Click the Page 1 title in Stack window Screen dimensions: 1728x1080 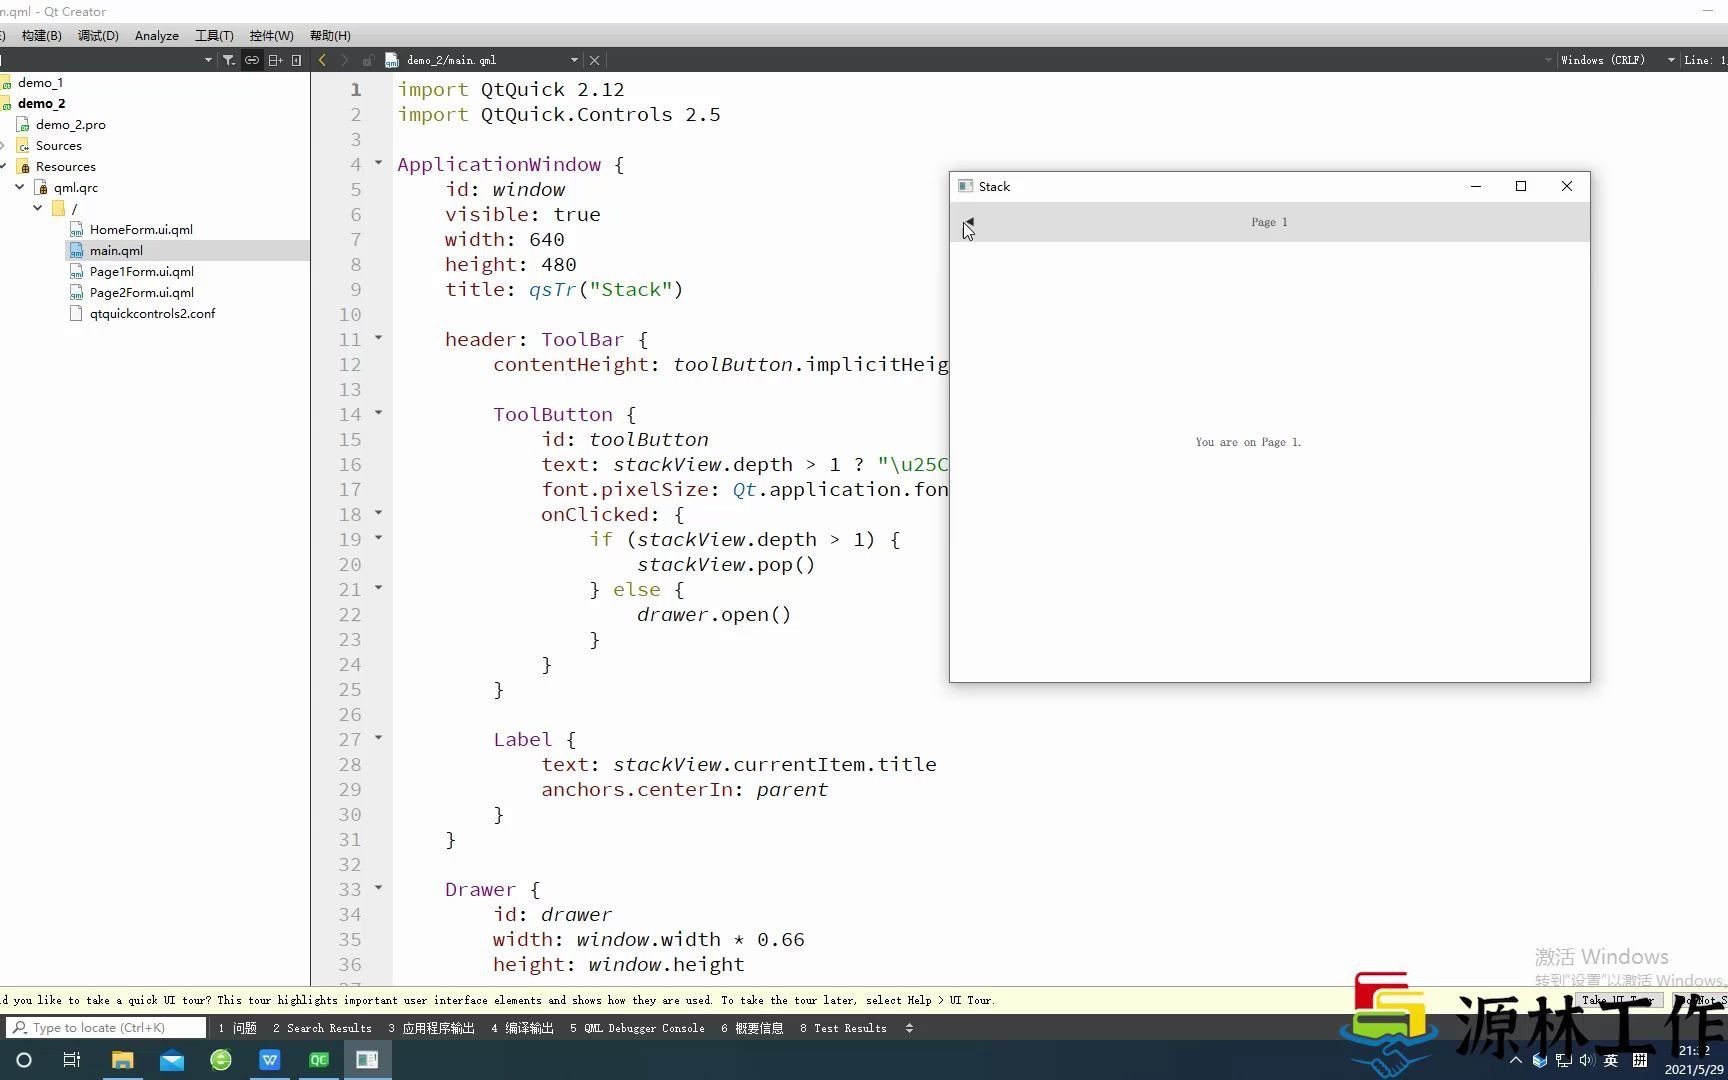[1269, 222]
